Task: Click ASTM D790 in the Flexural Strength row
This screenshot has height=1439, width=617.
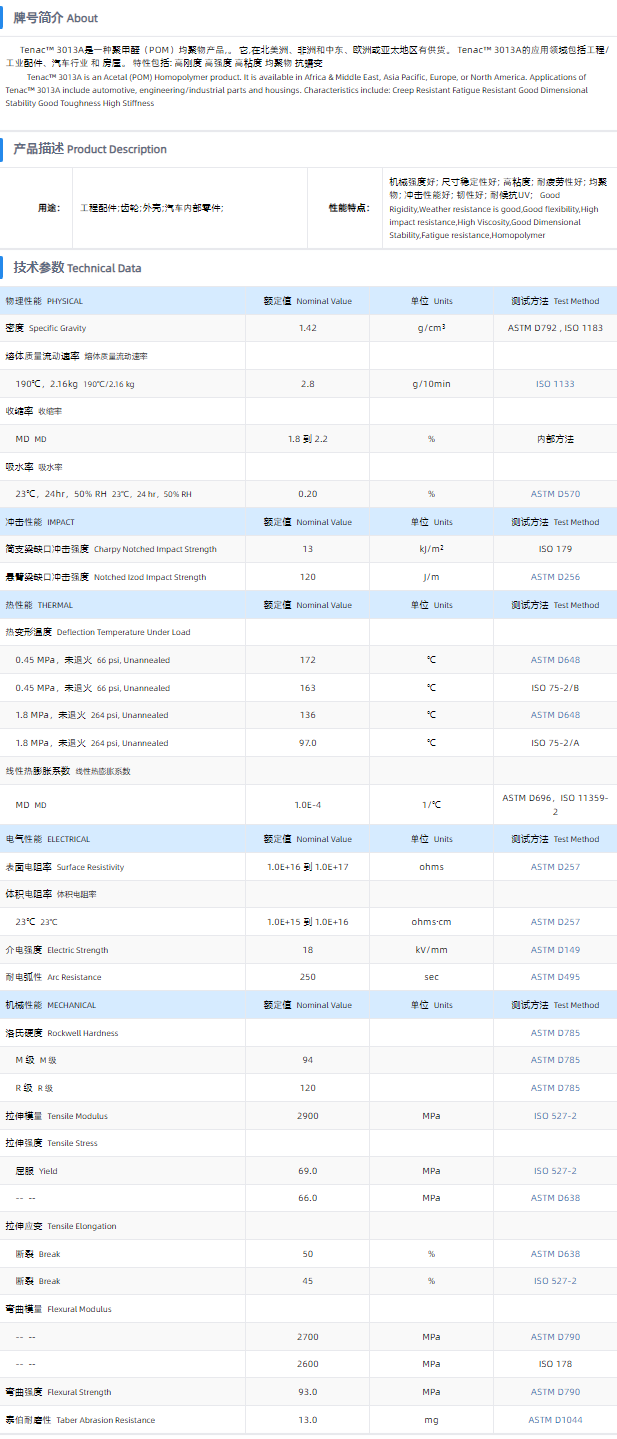Action: (x=555, y=1392)
